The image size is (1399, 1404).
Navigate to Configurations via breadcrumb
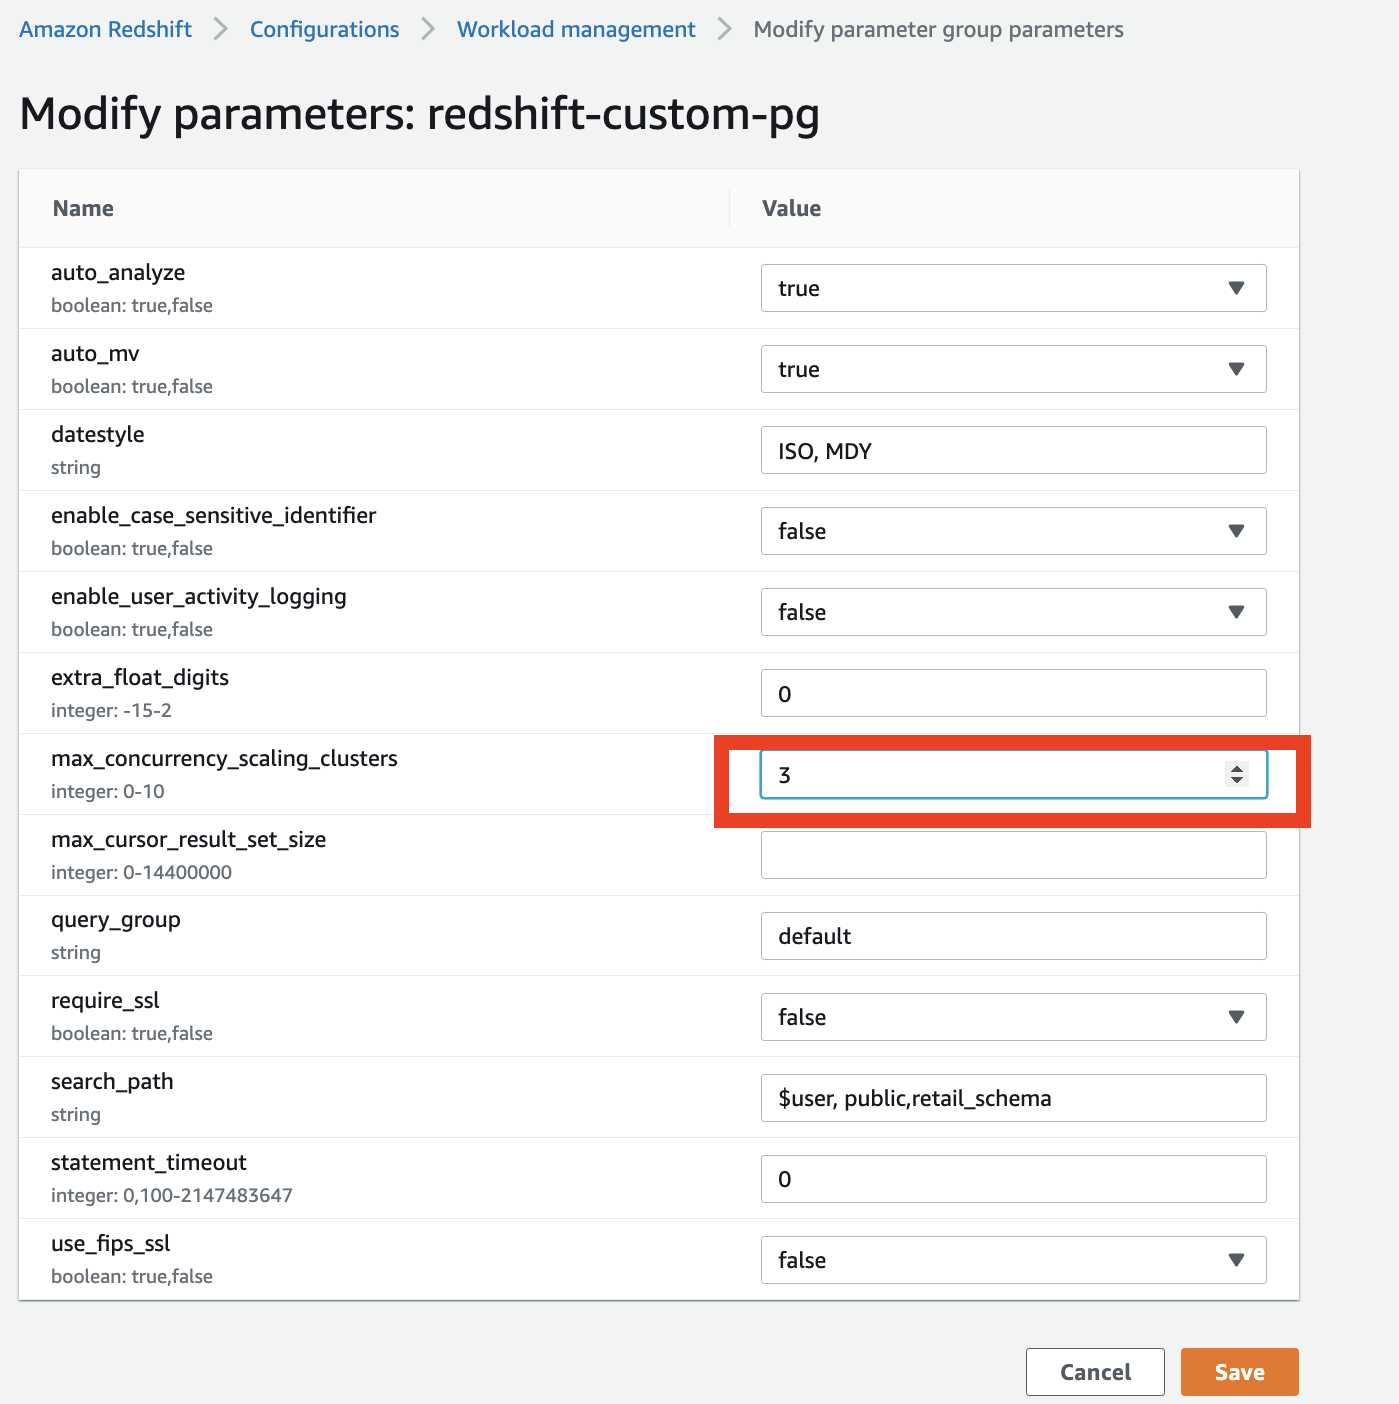(x=324, y=29)
